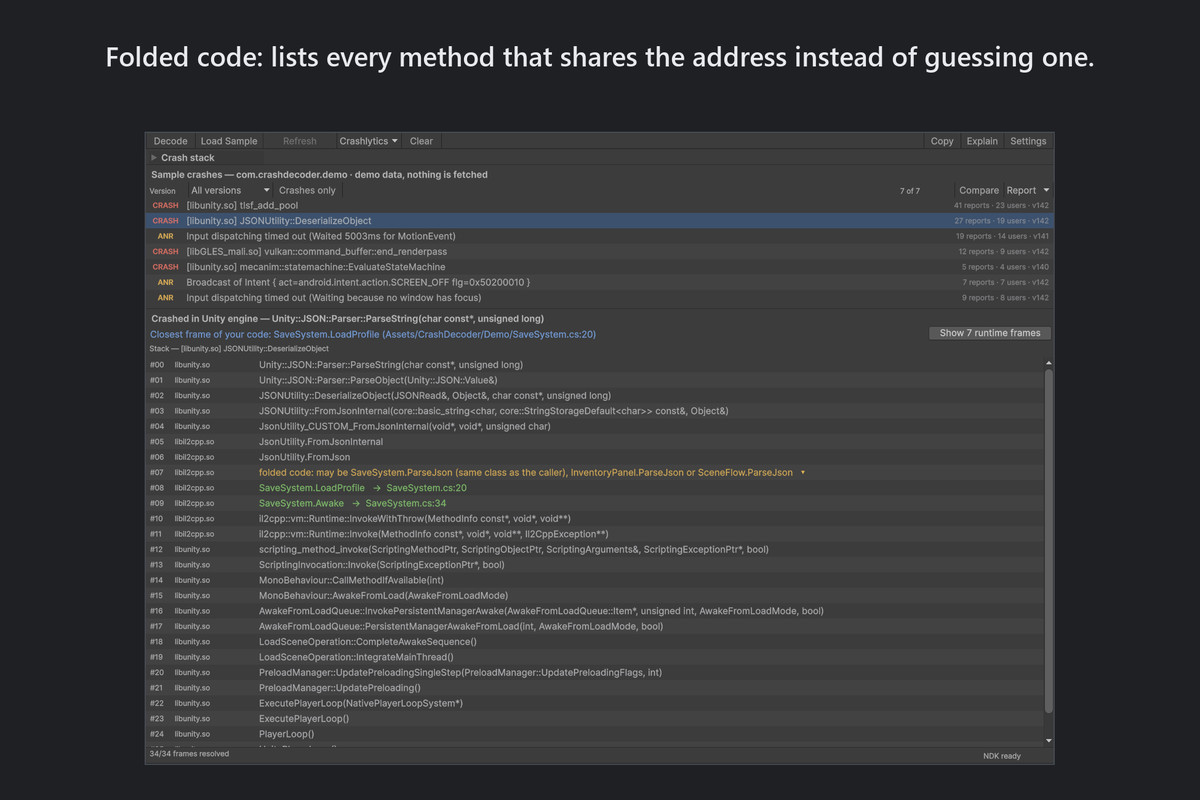Click the Load Sample button
The height and width of the screenshot is (800, 1200).
[229, 141]
